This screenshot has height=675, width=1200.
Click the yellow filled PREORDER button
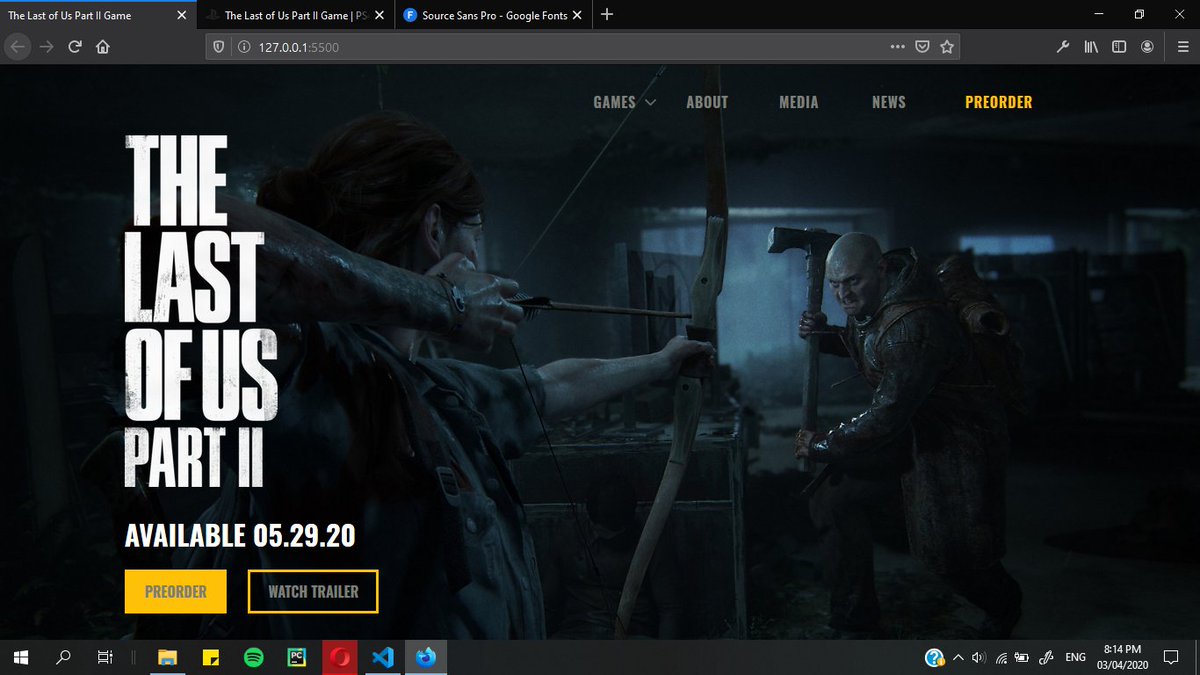176,591
